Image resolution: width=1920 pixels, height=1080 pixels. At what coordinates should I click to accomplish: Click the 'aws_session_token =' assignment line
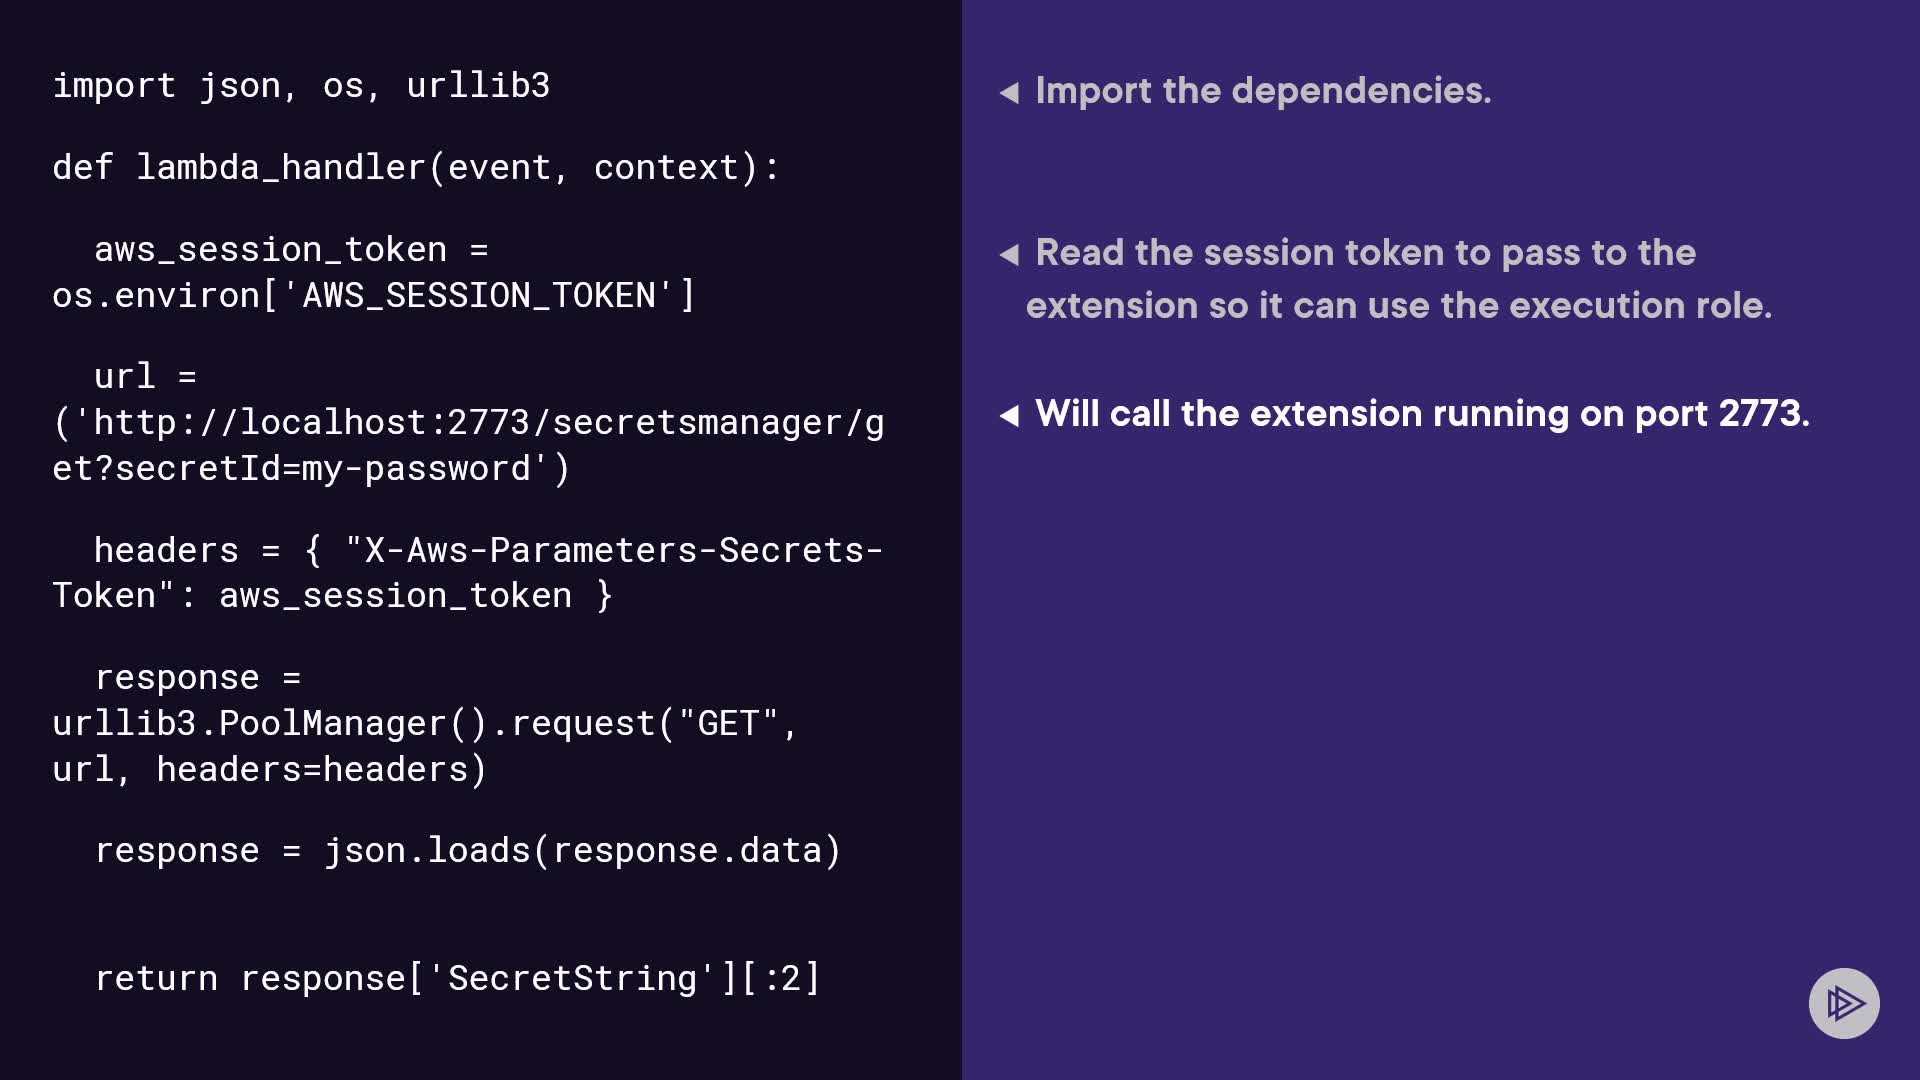[290, 250]
